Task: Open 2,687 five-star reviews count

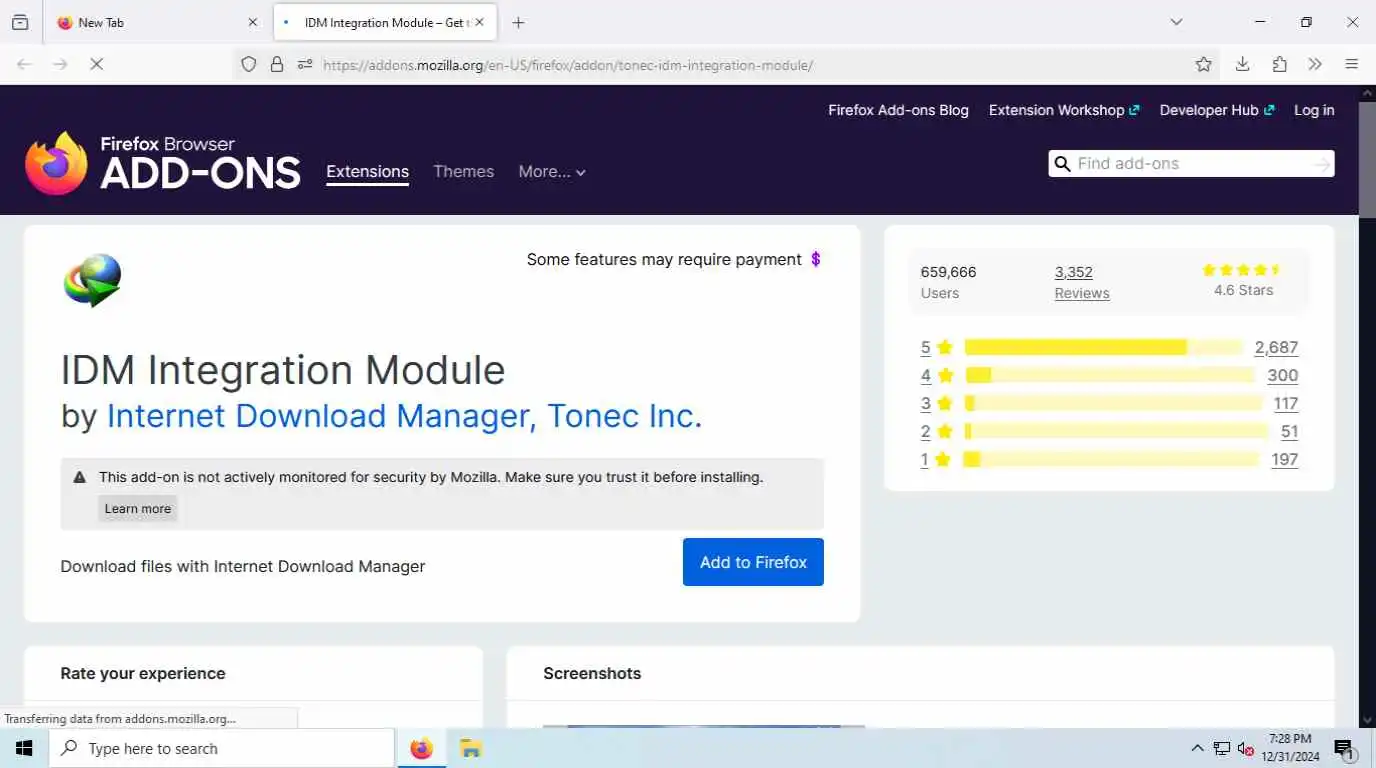Action: [x=1276, y=347]
